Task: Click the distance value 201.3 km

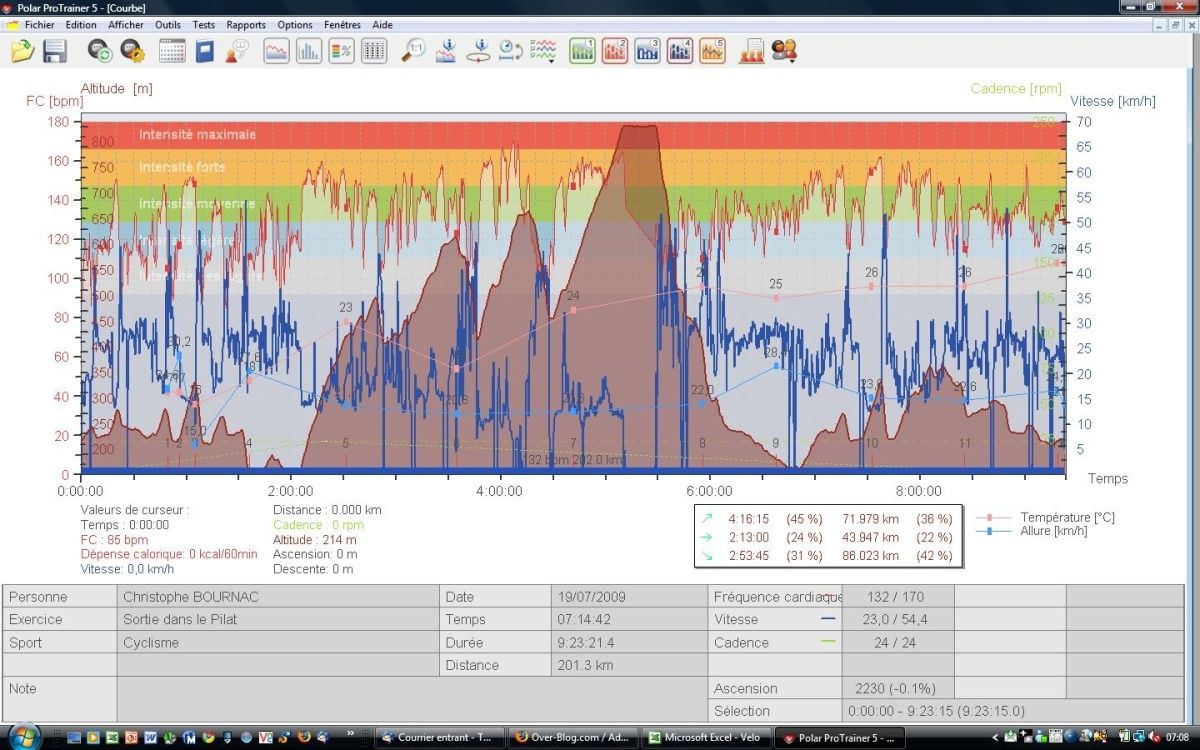Action: [x=586, y=665]
